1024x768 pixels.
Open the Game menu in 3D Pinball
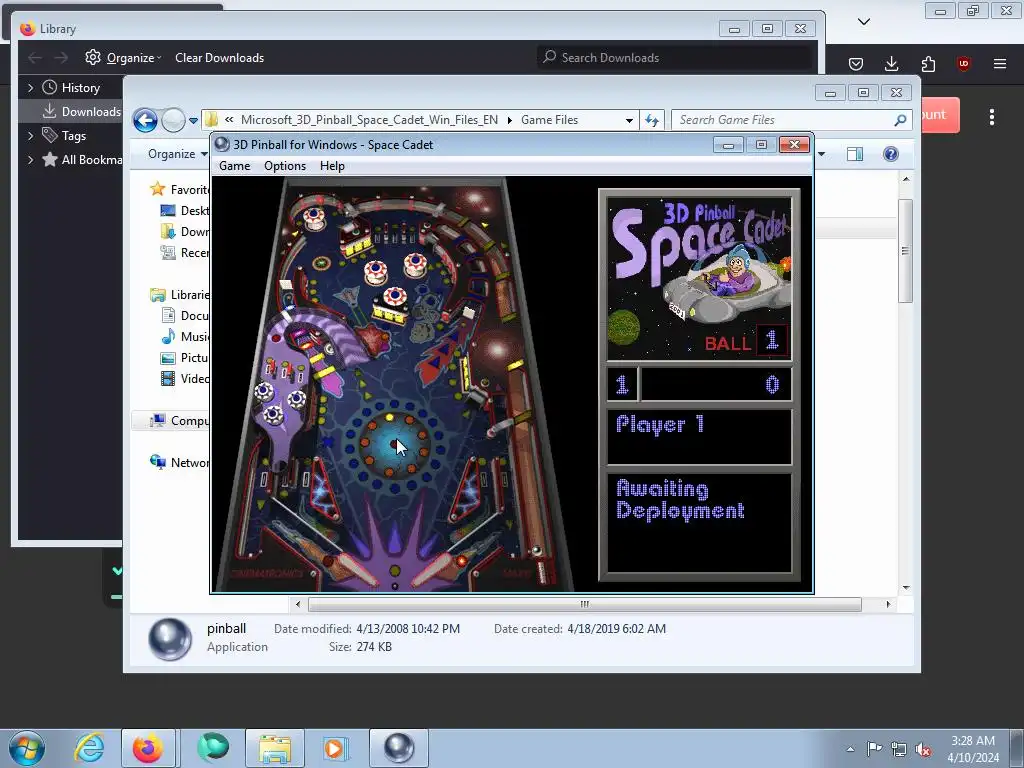click(234, 166)
